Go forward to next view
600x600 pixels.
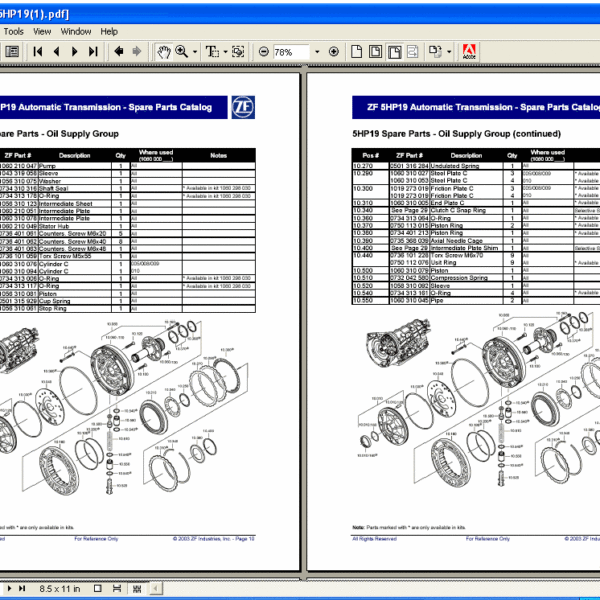click(x=137, y=51)
